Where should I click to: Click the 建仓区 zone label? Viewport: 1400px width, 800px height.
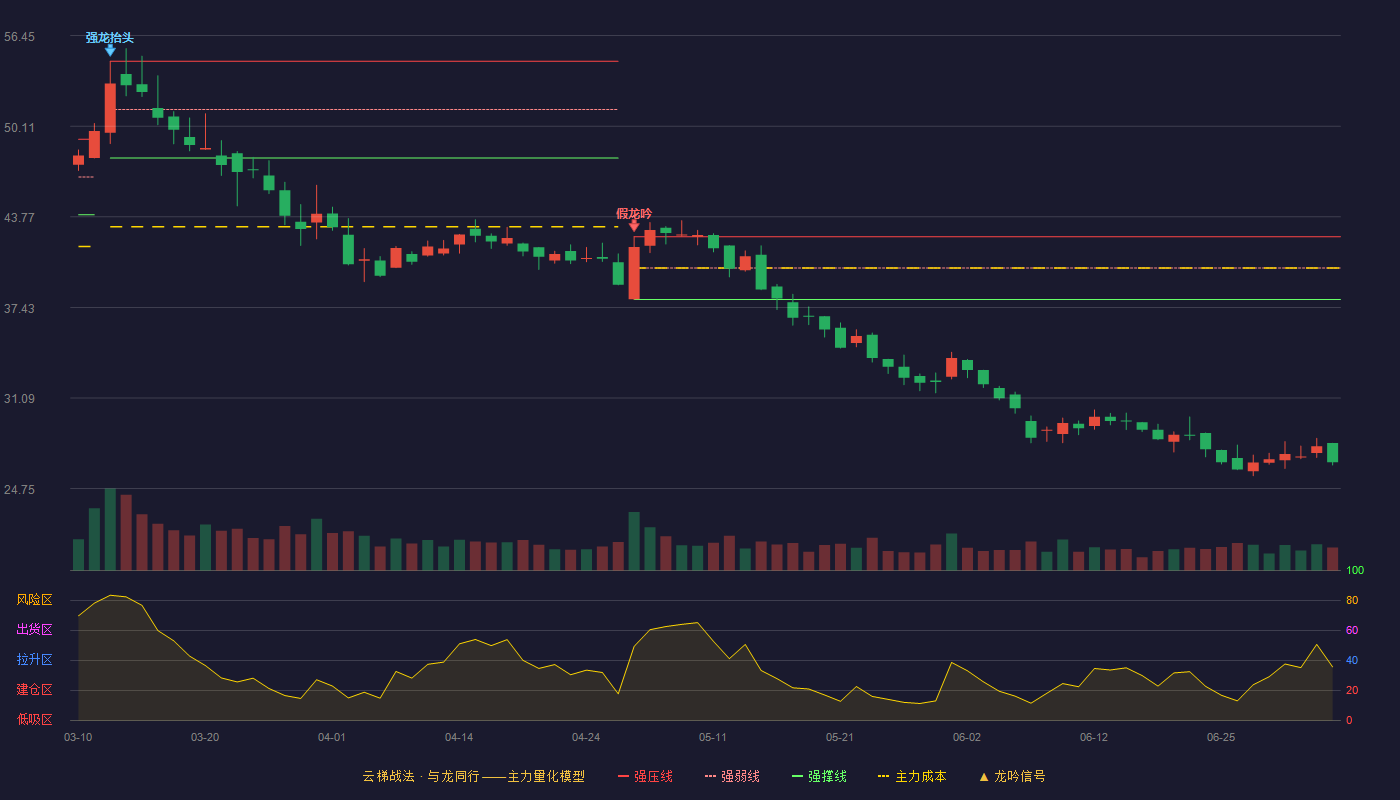coord(34,690)
